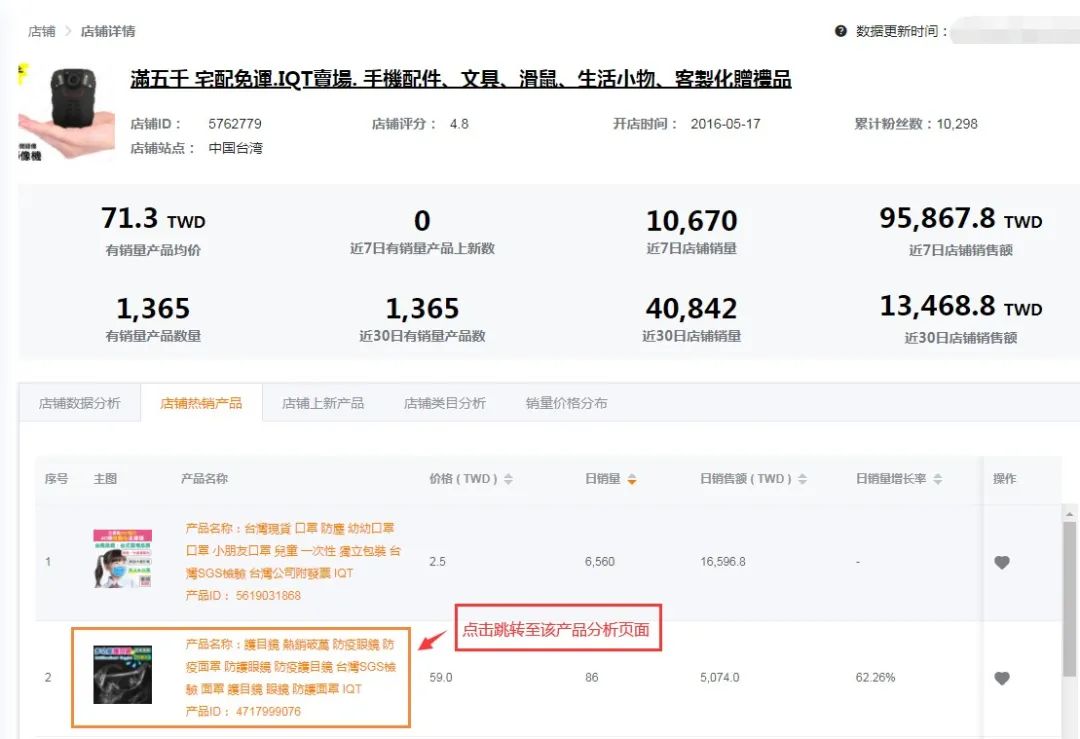Screen dimensions: 1080x739
Task: Select the 开店时间 date 2016-05-17
Action: (x=725, y=124)
